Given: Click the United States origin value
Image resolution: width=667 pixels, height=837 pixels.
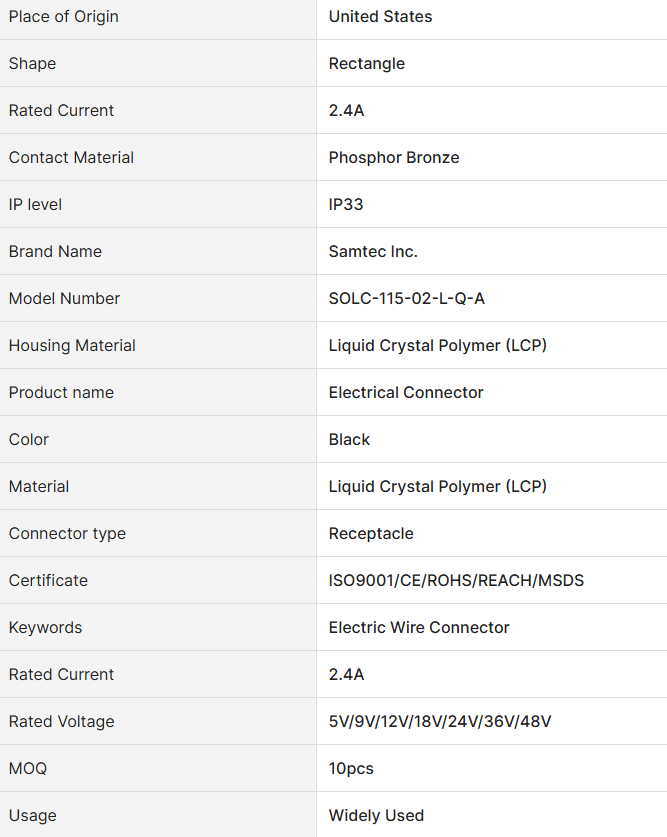Looking at the screenshot, I should 380,17.
